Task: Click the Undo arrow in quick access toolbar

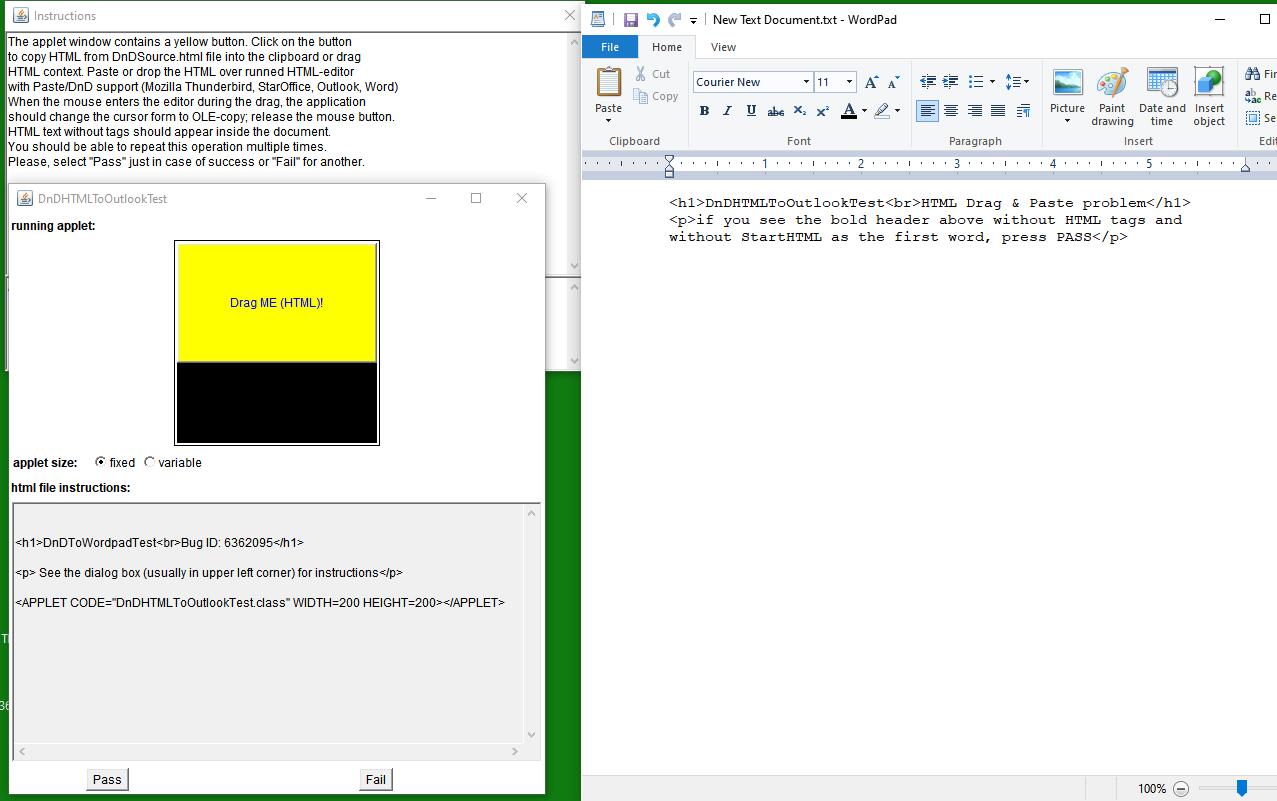Action: (x=653, y=19)
